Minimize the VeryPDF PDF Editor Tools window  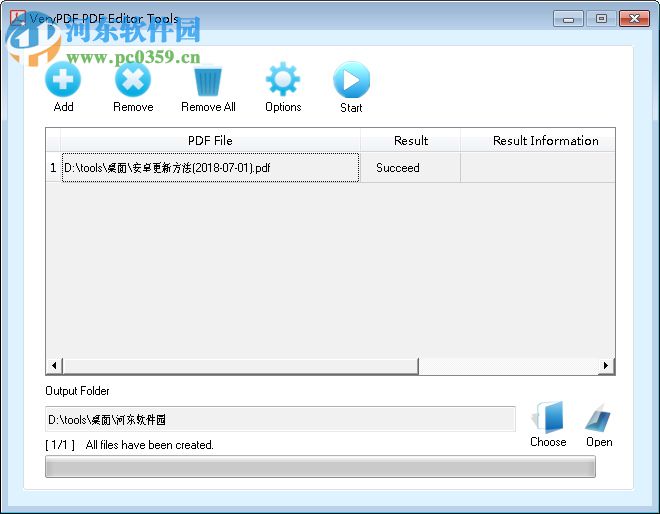point(568,19)
